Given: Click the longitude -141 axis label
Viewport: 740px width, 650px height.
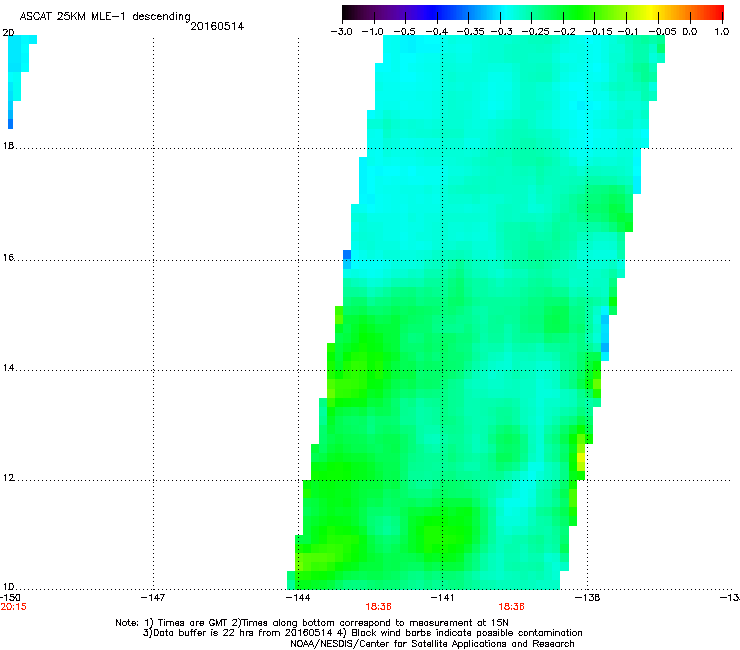Looking at the screenshot, I should pos(442,598).
